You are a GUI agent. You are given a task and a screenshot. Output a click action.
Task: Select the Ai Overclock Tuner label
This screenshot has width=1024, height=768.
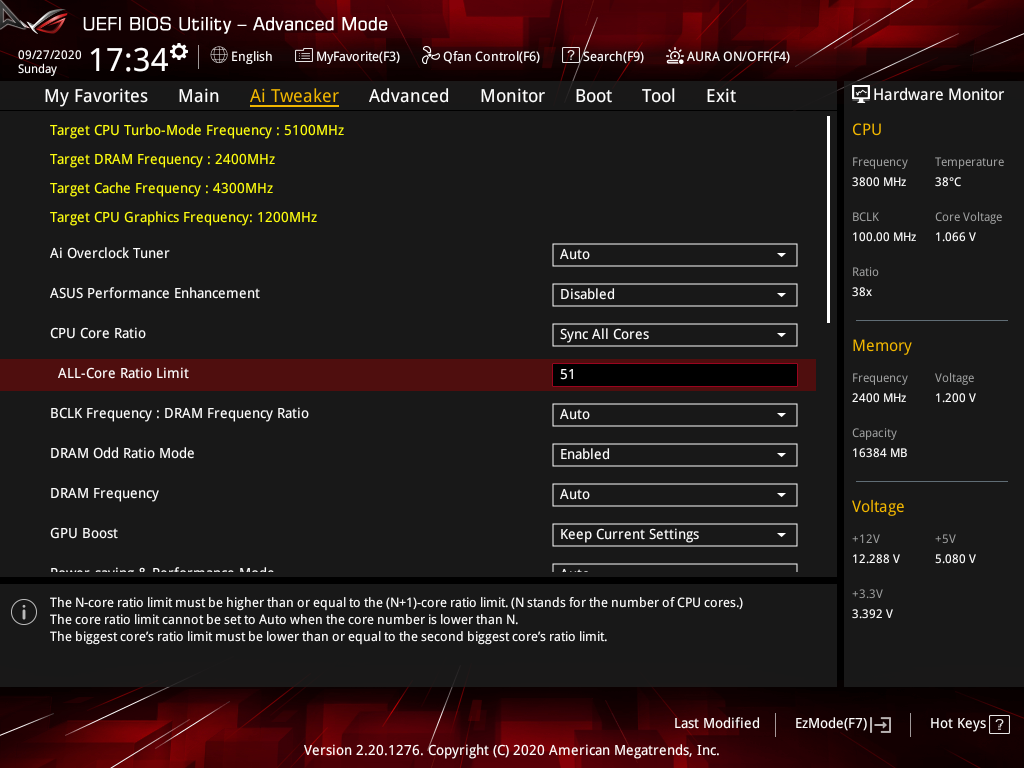pos(110,253)
